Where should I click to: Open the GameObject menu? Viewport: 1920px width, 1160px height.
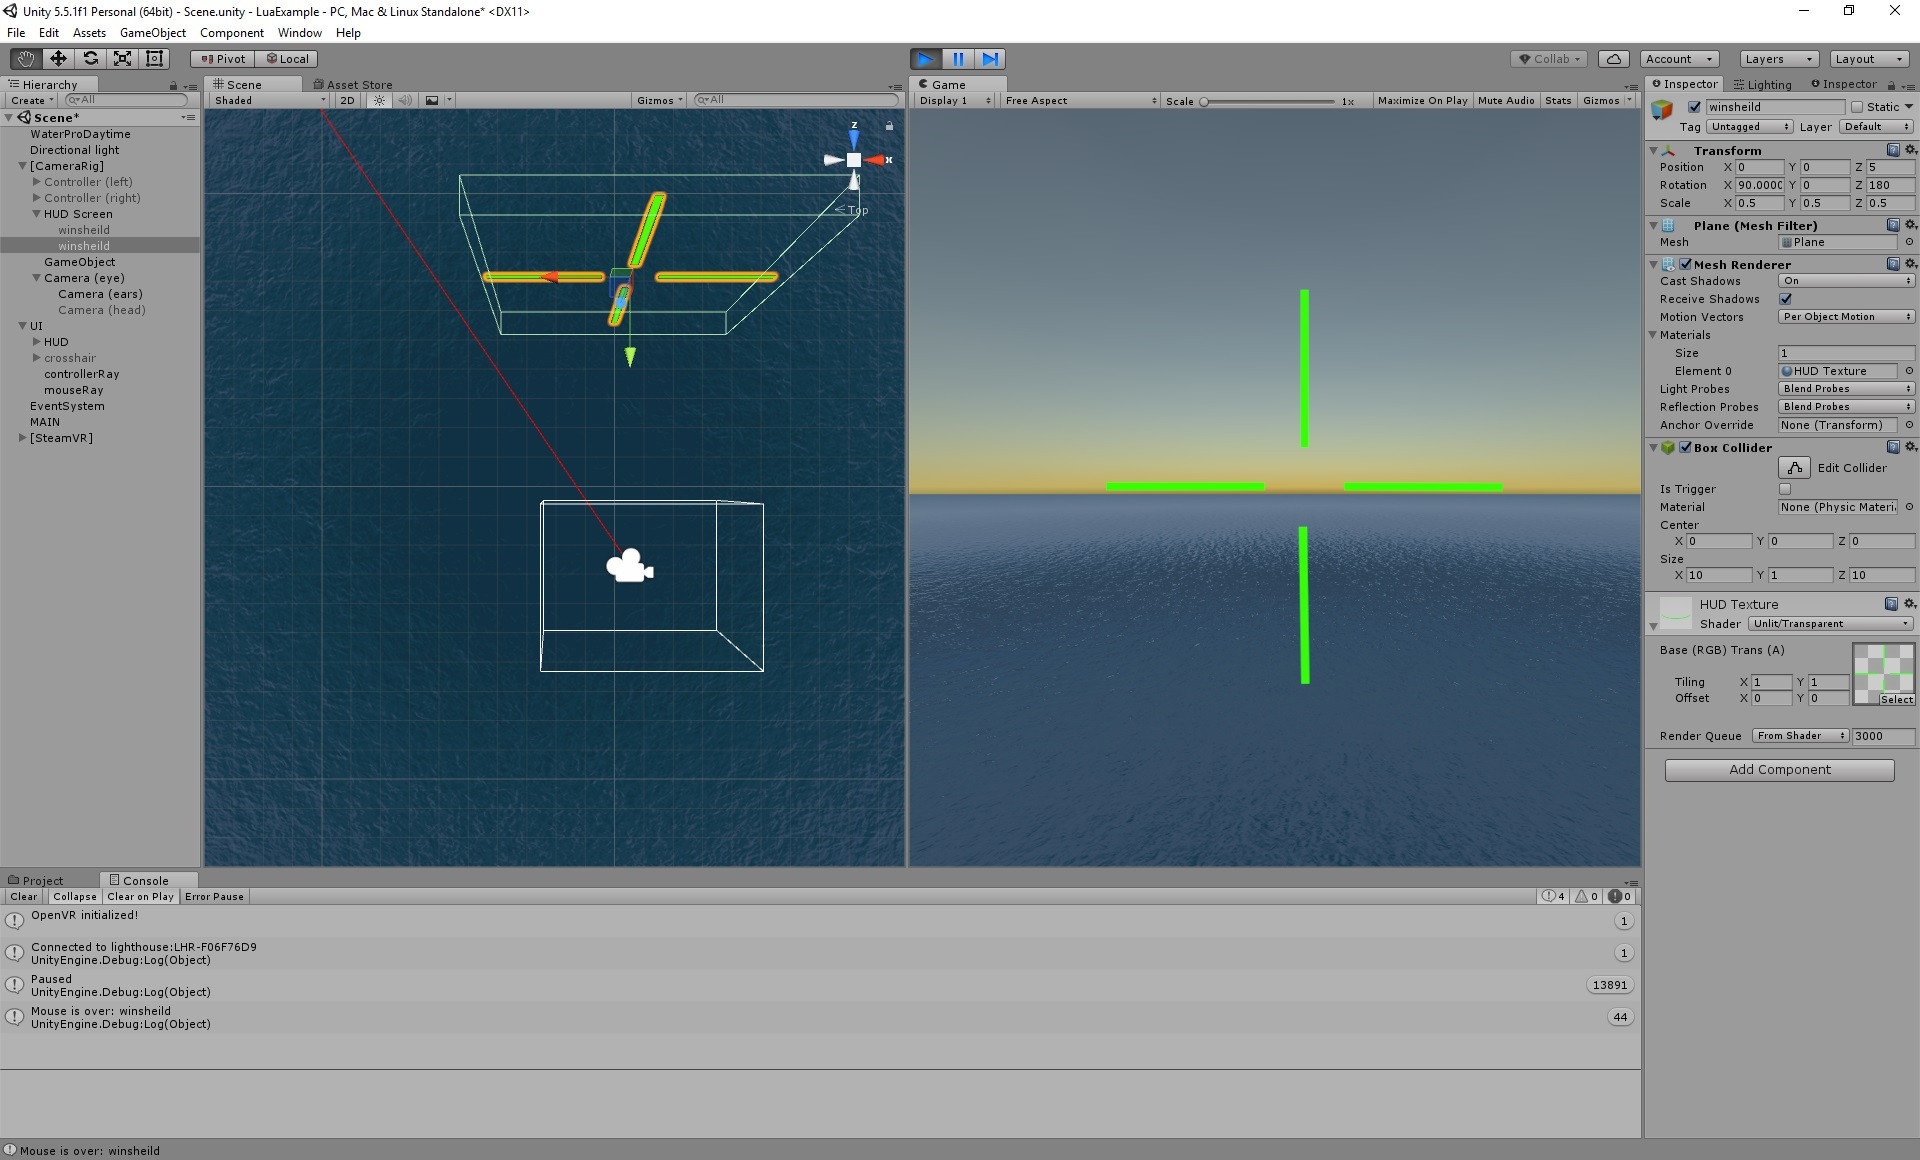tap(152, 33)
